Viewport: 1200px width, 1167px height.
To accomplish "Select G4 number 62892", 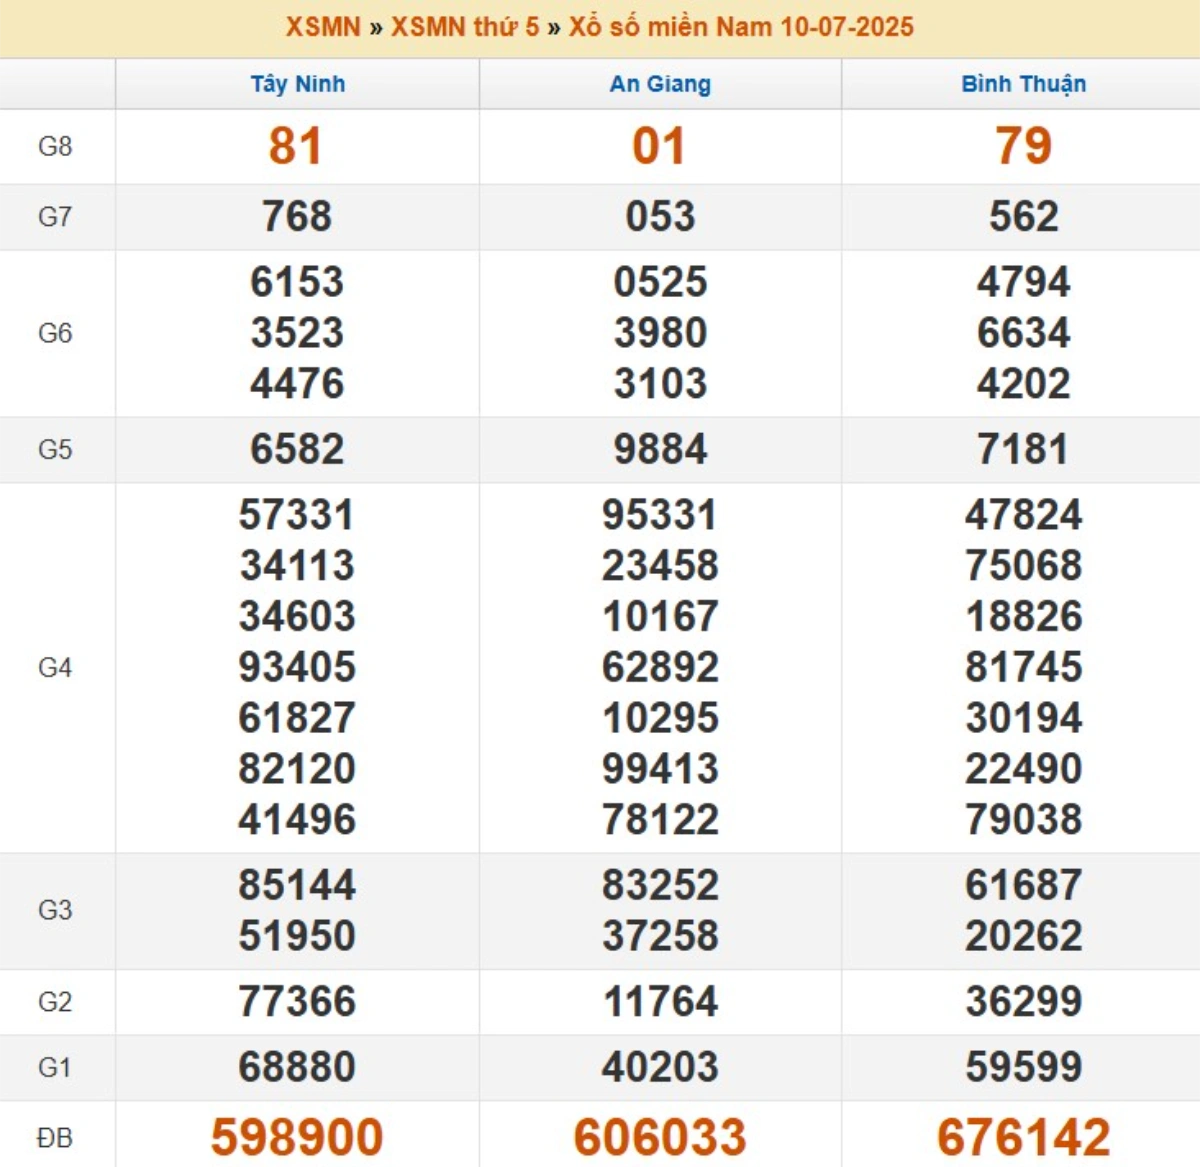I will pyautogui.click(x=660, y=667).
